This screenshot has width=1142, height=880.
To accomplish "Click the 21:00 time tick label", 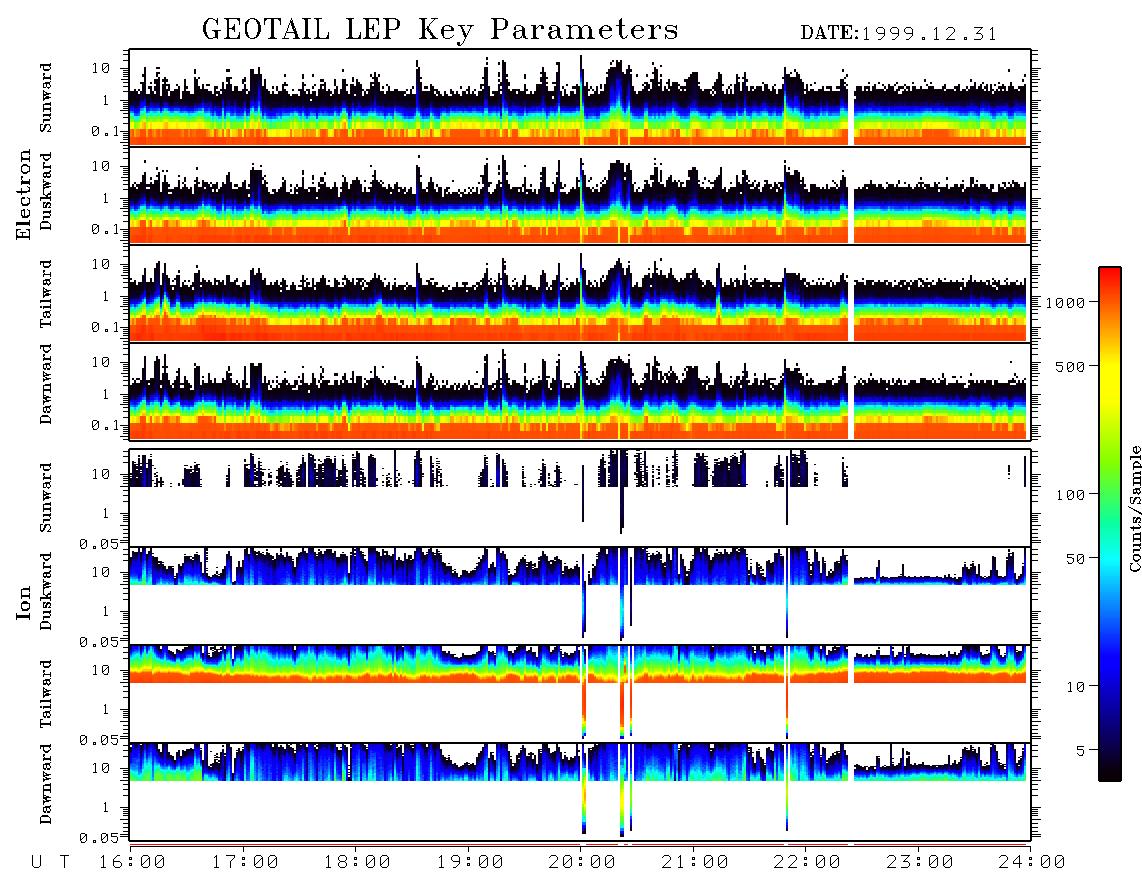I will 696,863.
